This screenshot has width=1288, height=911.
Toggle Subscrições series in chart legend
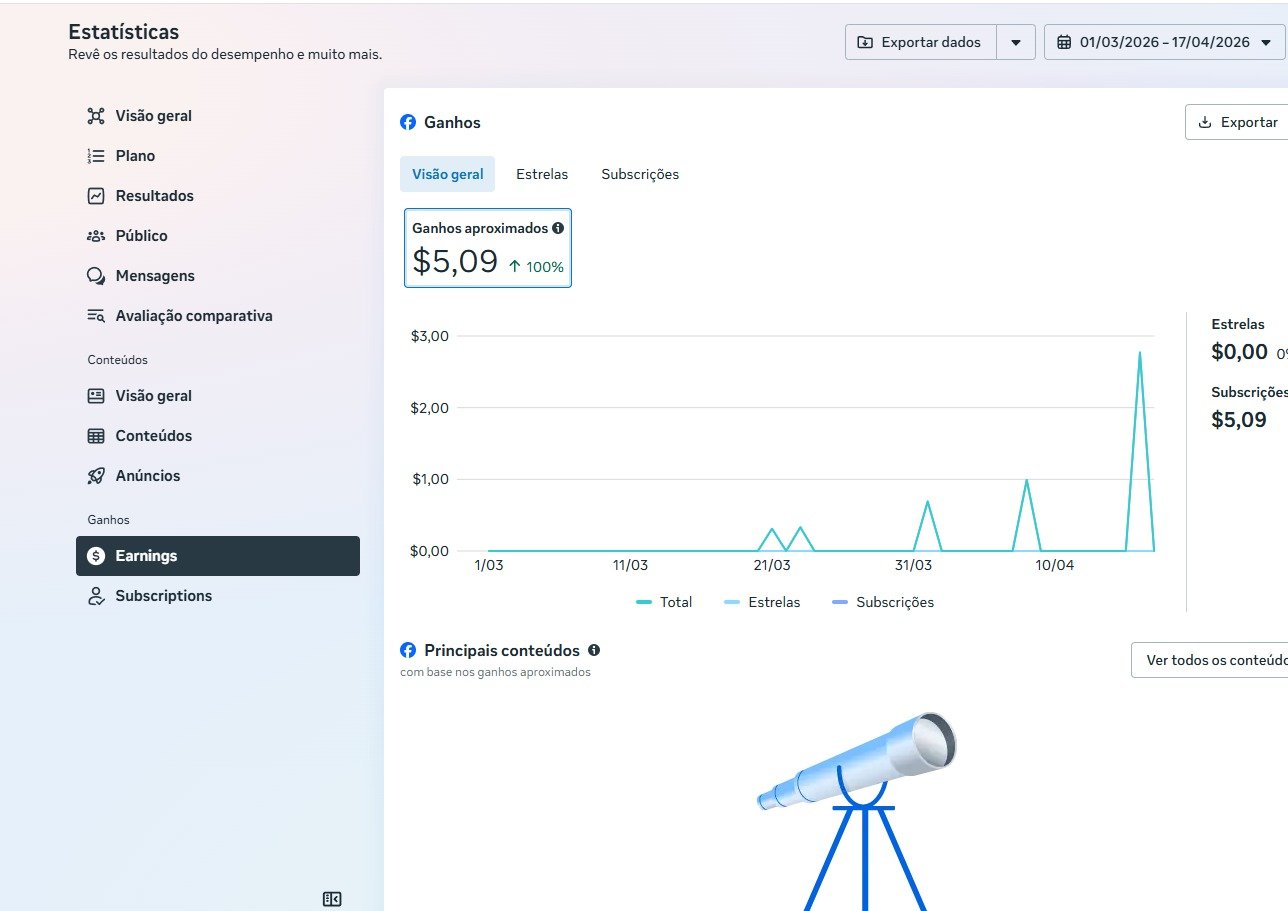click(x=883, y=602)
